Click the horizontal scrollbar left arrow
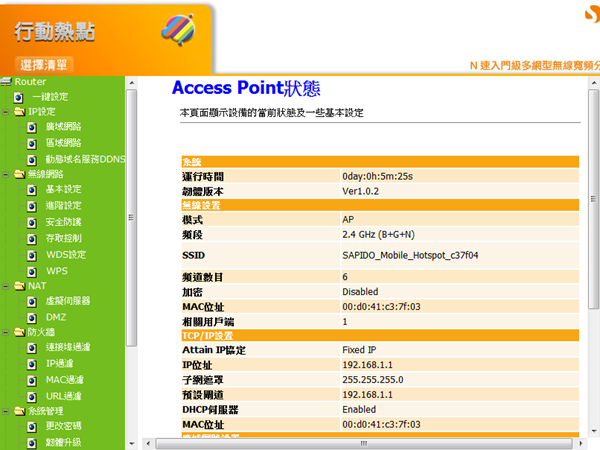This screenshot has width=600, height=450. tap(148, 443)
